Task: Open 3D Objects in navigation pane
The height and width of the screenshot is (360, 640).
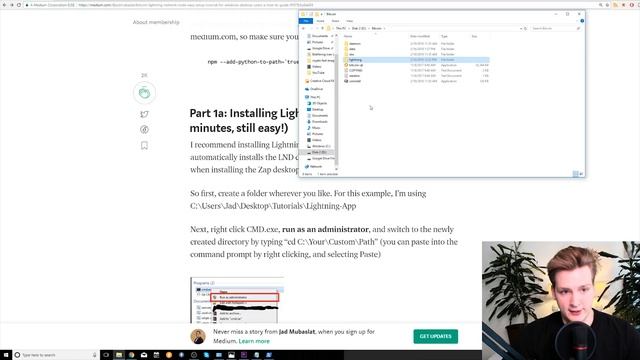Action: (x=319, y=103)
